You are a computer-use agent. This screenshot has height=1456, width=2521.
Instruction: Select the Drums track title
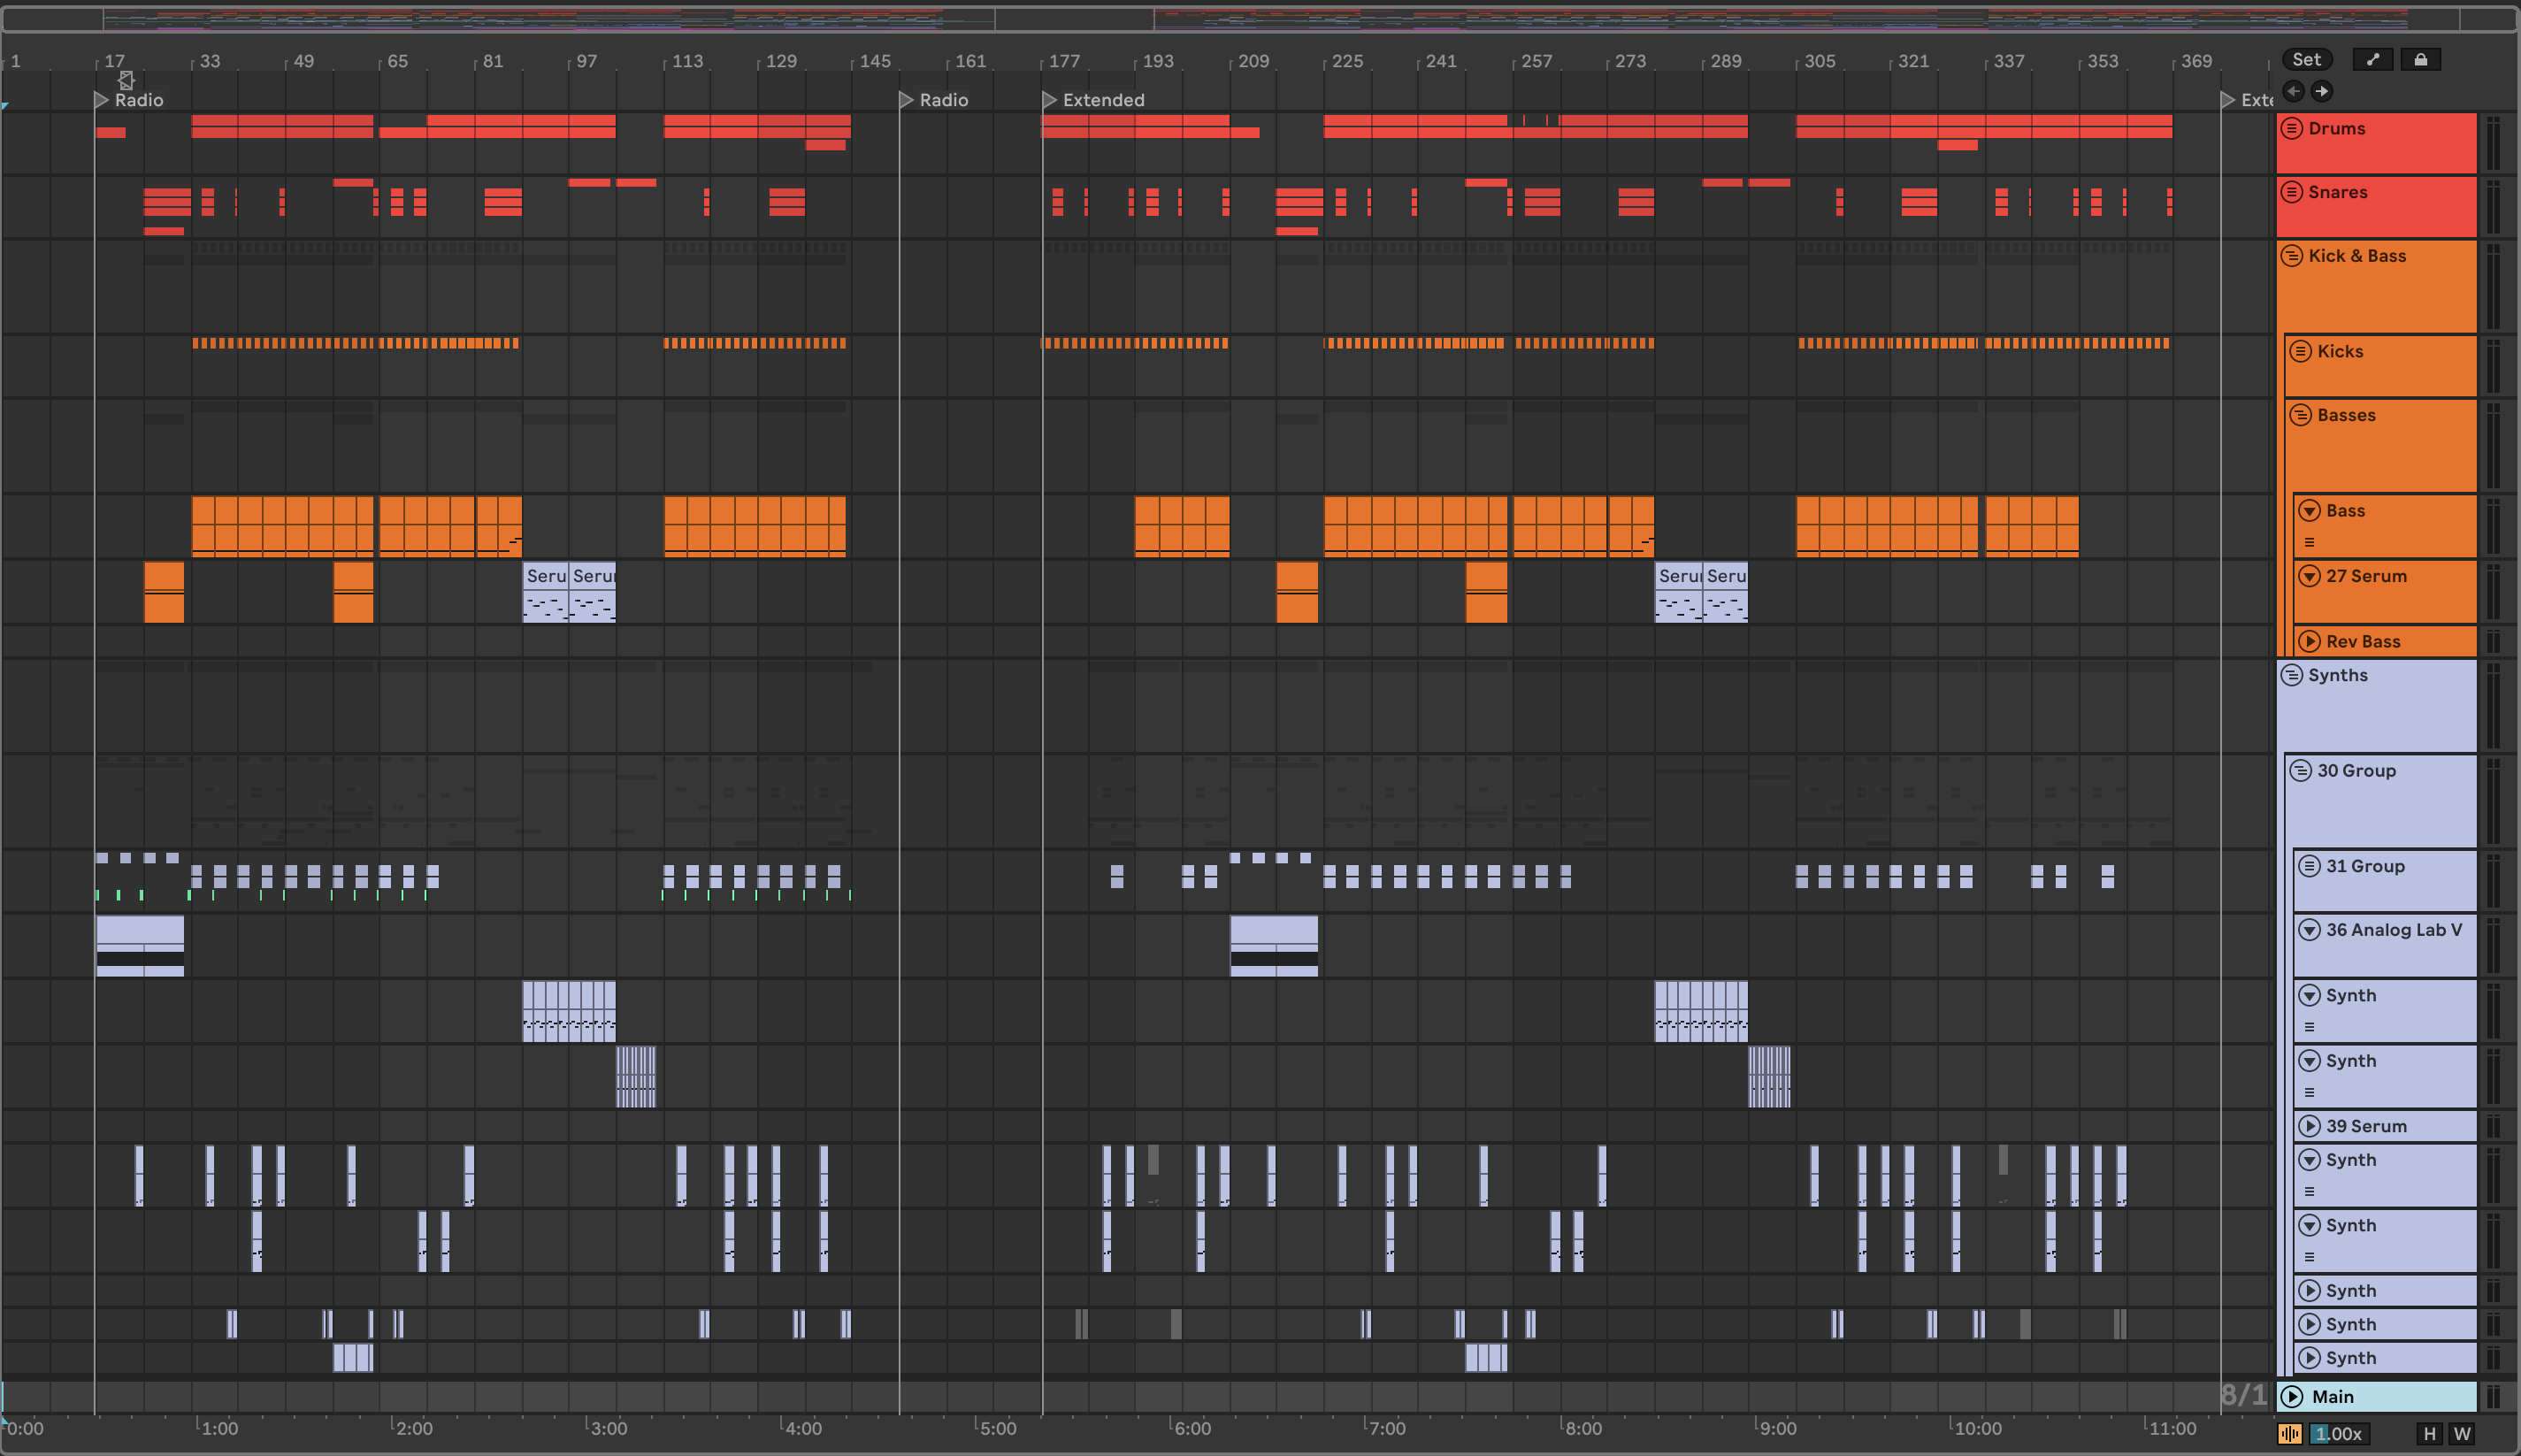2337,128
